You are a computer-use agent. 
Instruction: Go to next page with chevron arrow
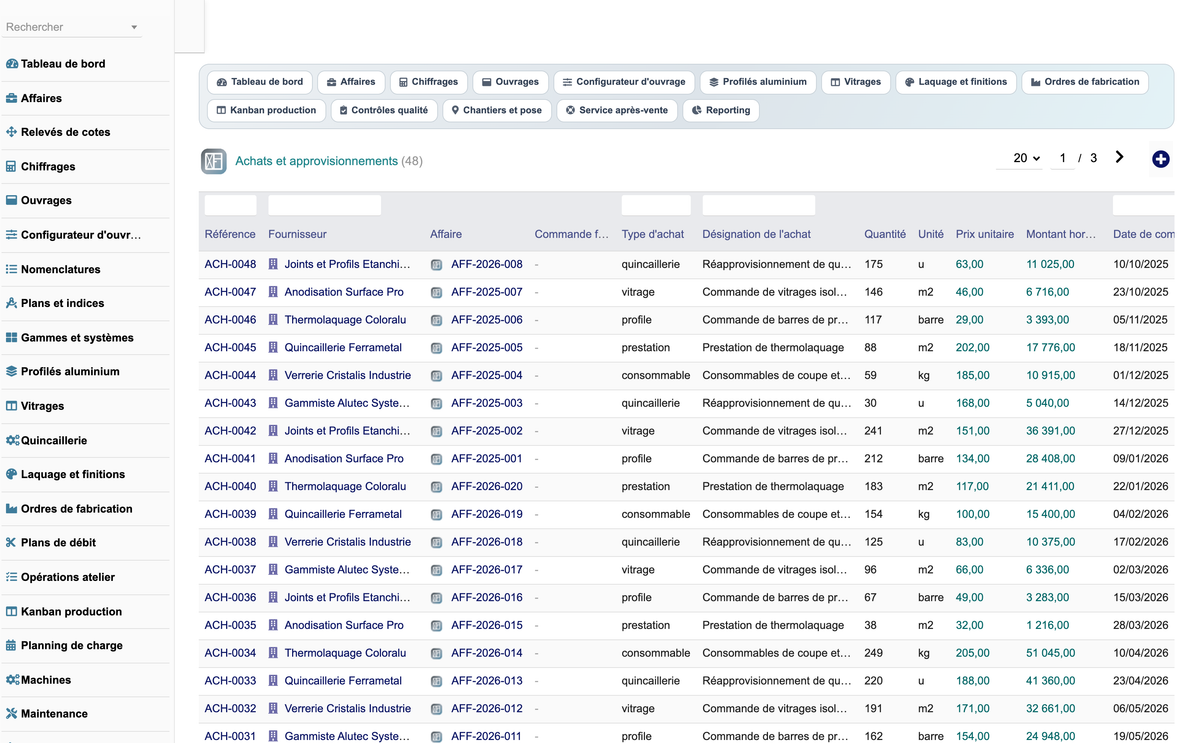point(1119,157)
